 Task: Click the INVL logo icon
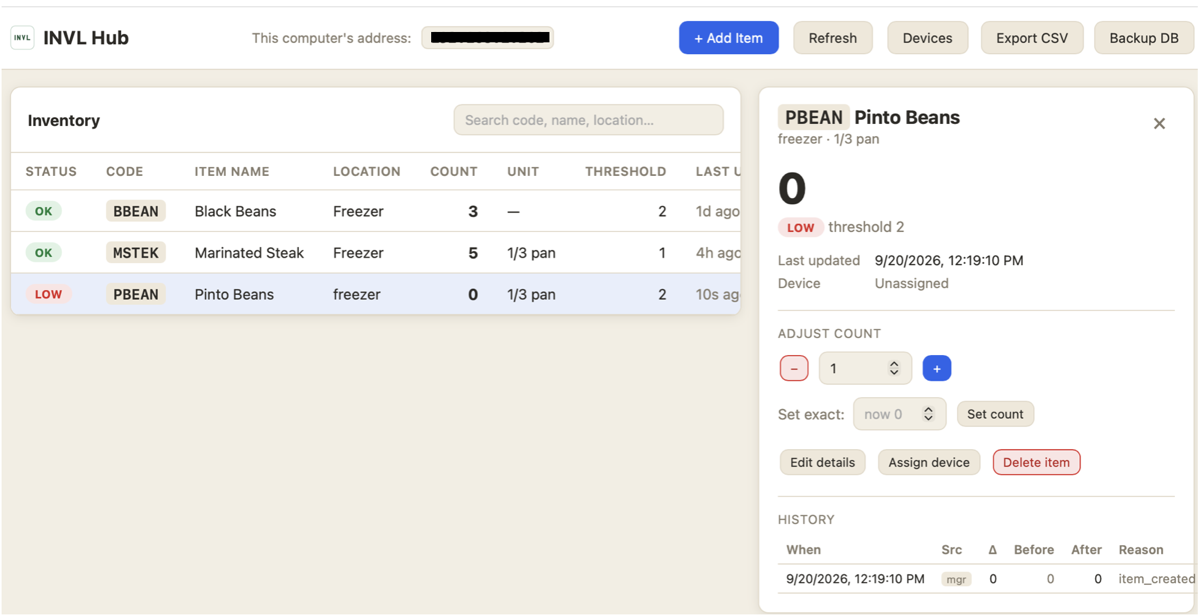pyautogui.click(x=22, y=38)
